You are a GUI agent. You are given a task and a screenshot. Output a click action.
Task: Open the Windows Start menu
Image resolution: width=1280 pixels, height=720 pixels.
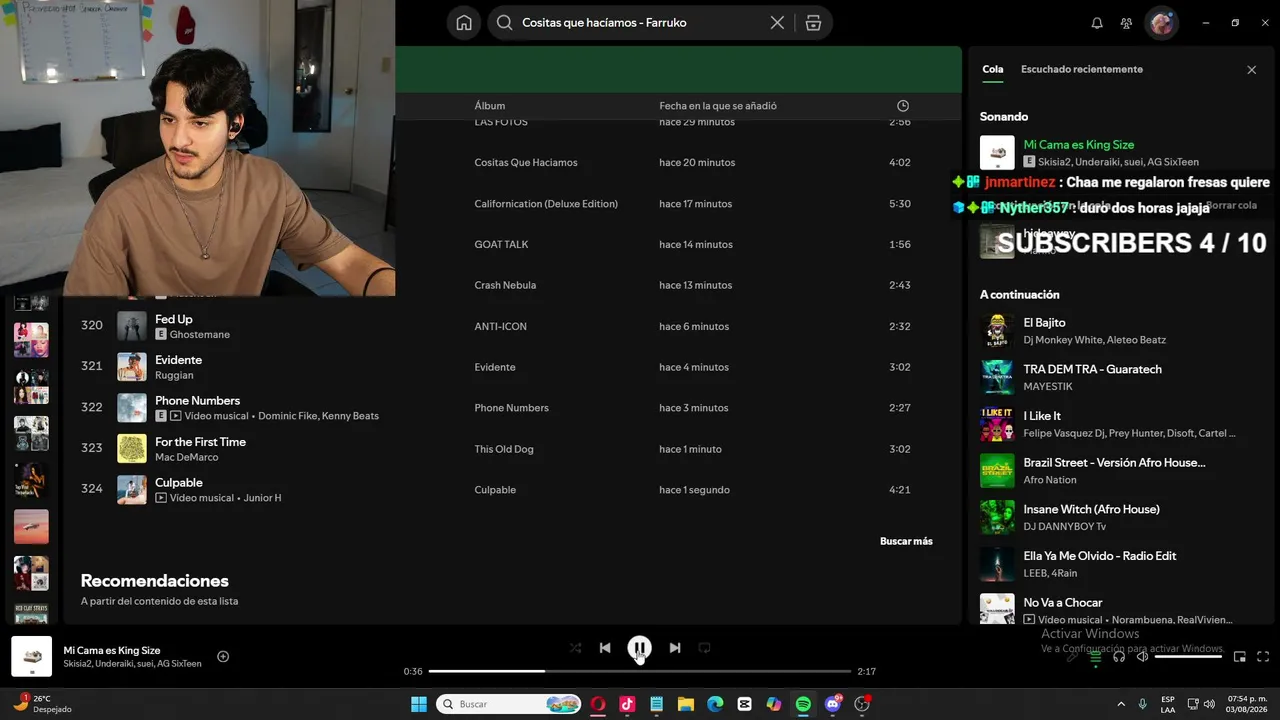418,704
